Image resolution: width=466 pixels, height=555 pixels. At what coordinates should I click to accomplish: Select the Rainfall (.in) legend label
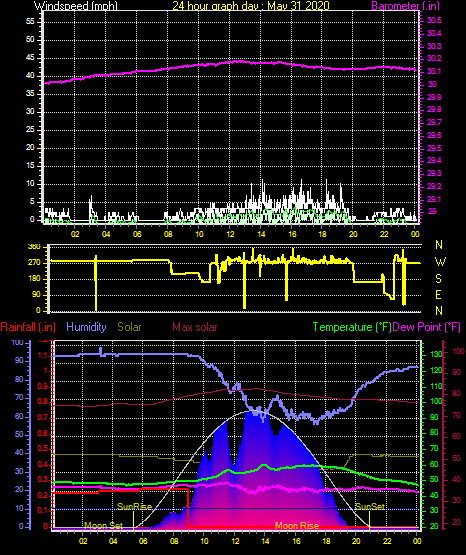[28, 327]
